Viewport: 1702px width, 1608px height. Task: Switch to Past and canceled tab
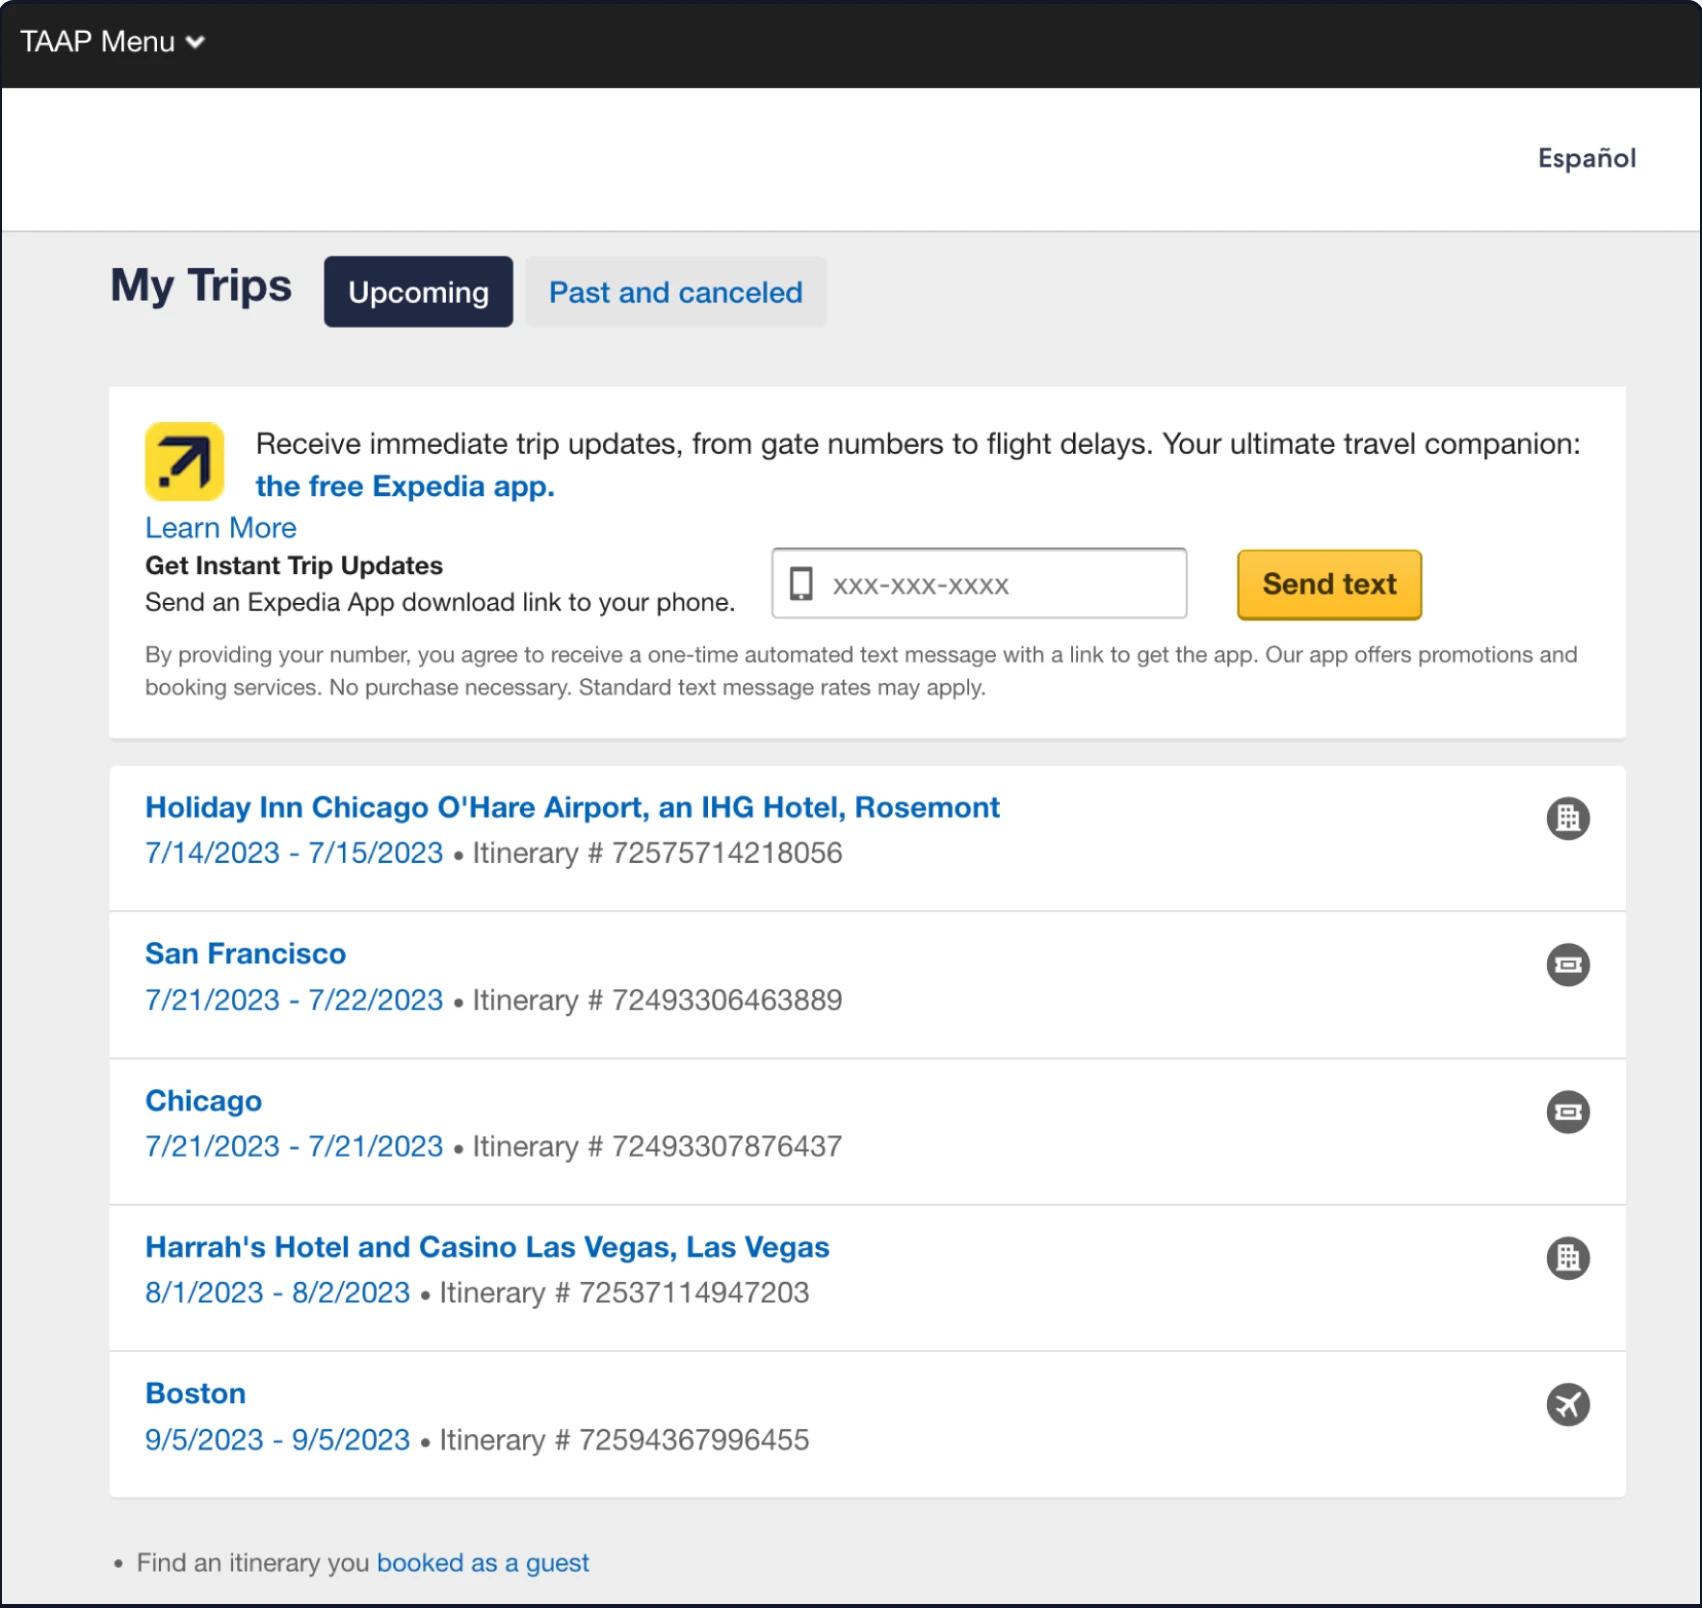[676, 292]
